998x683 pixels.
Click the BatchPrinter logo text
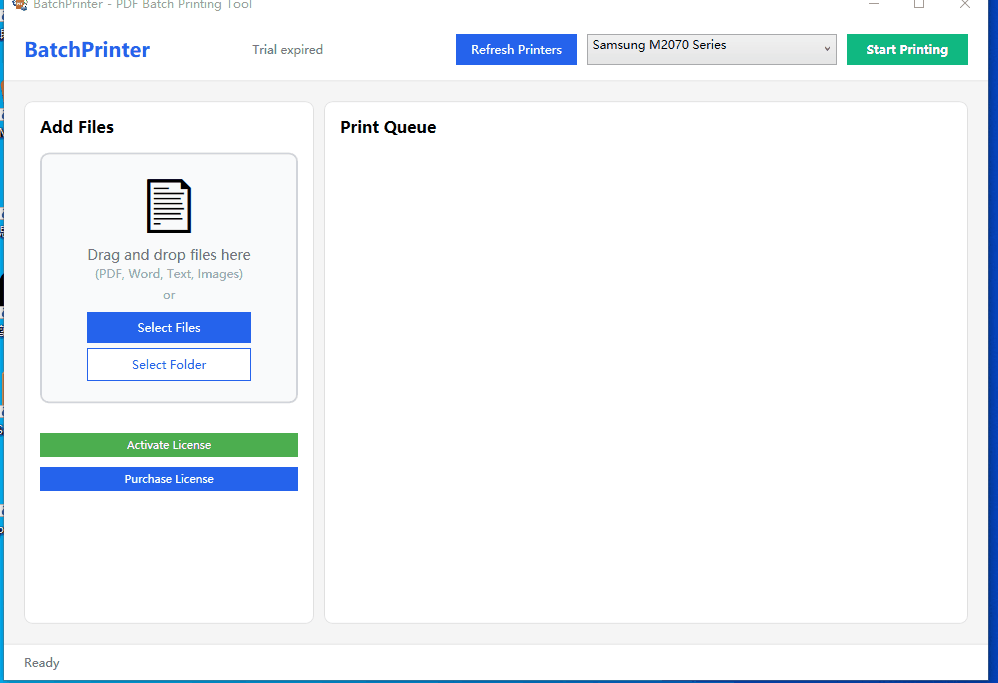coord(86,49)
